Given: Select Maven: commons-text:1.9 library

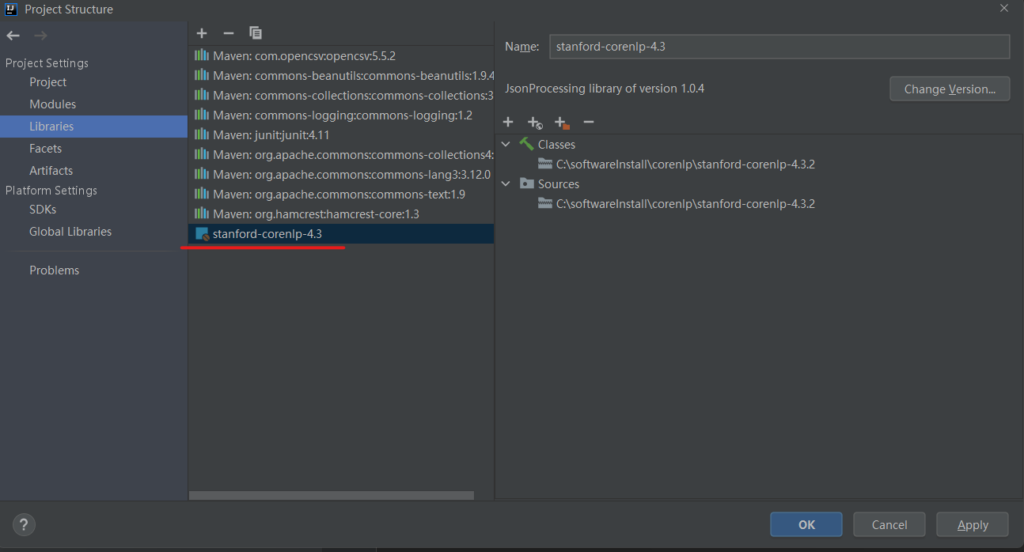Looking at the screenshot, I should point(341,194).
